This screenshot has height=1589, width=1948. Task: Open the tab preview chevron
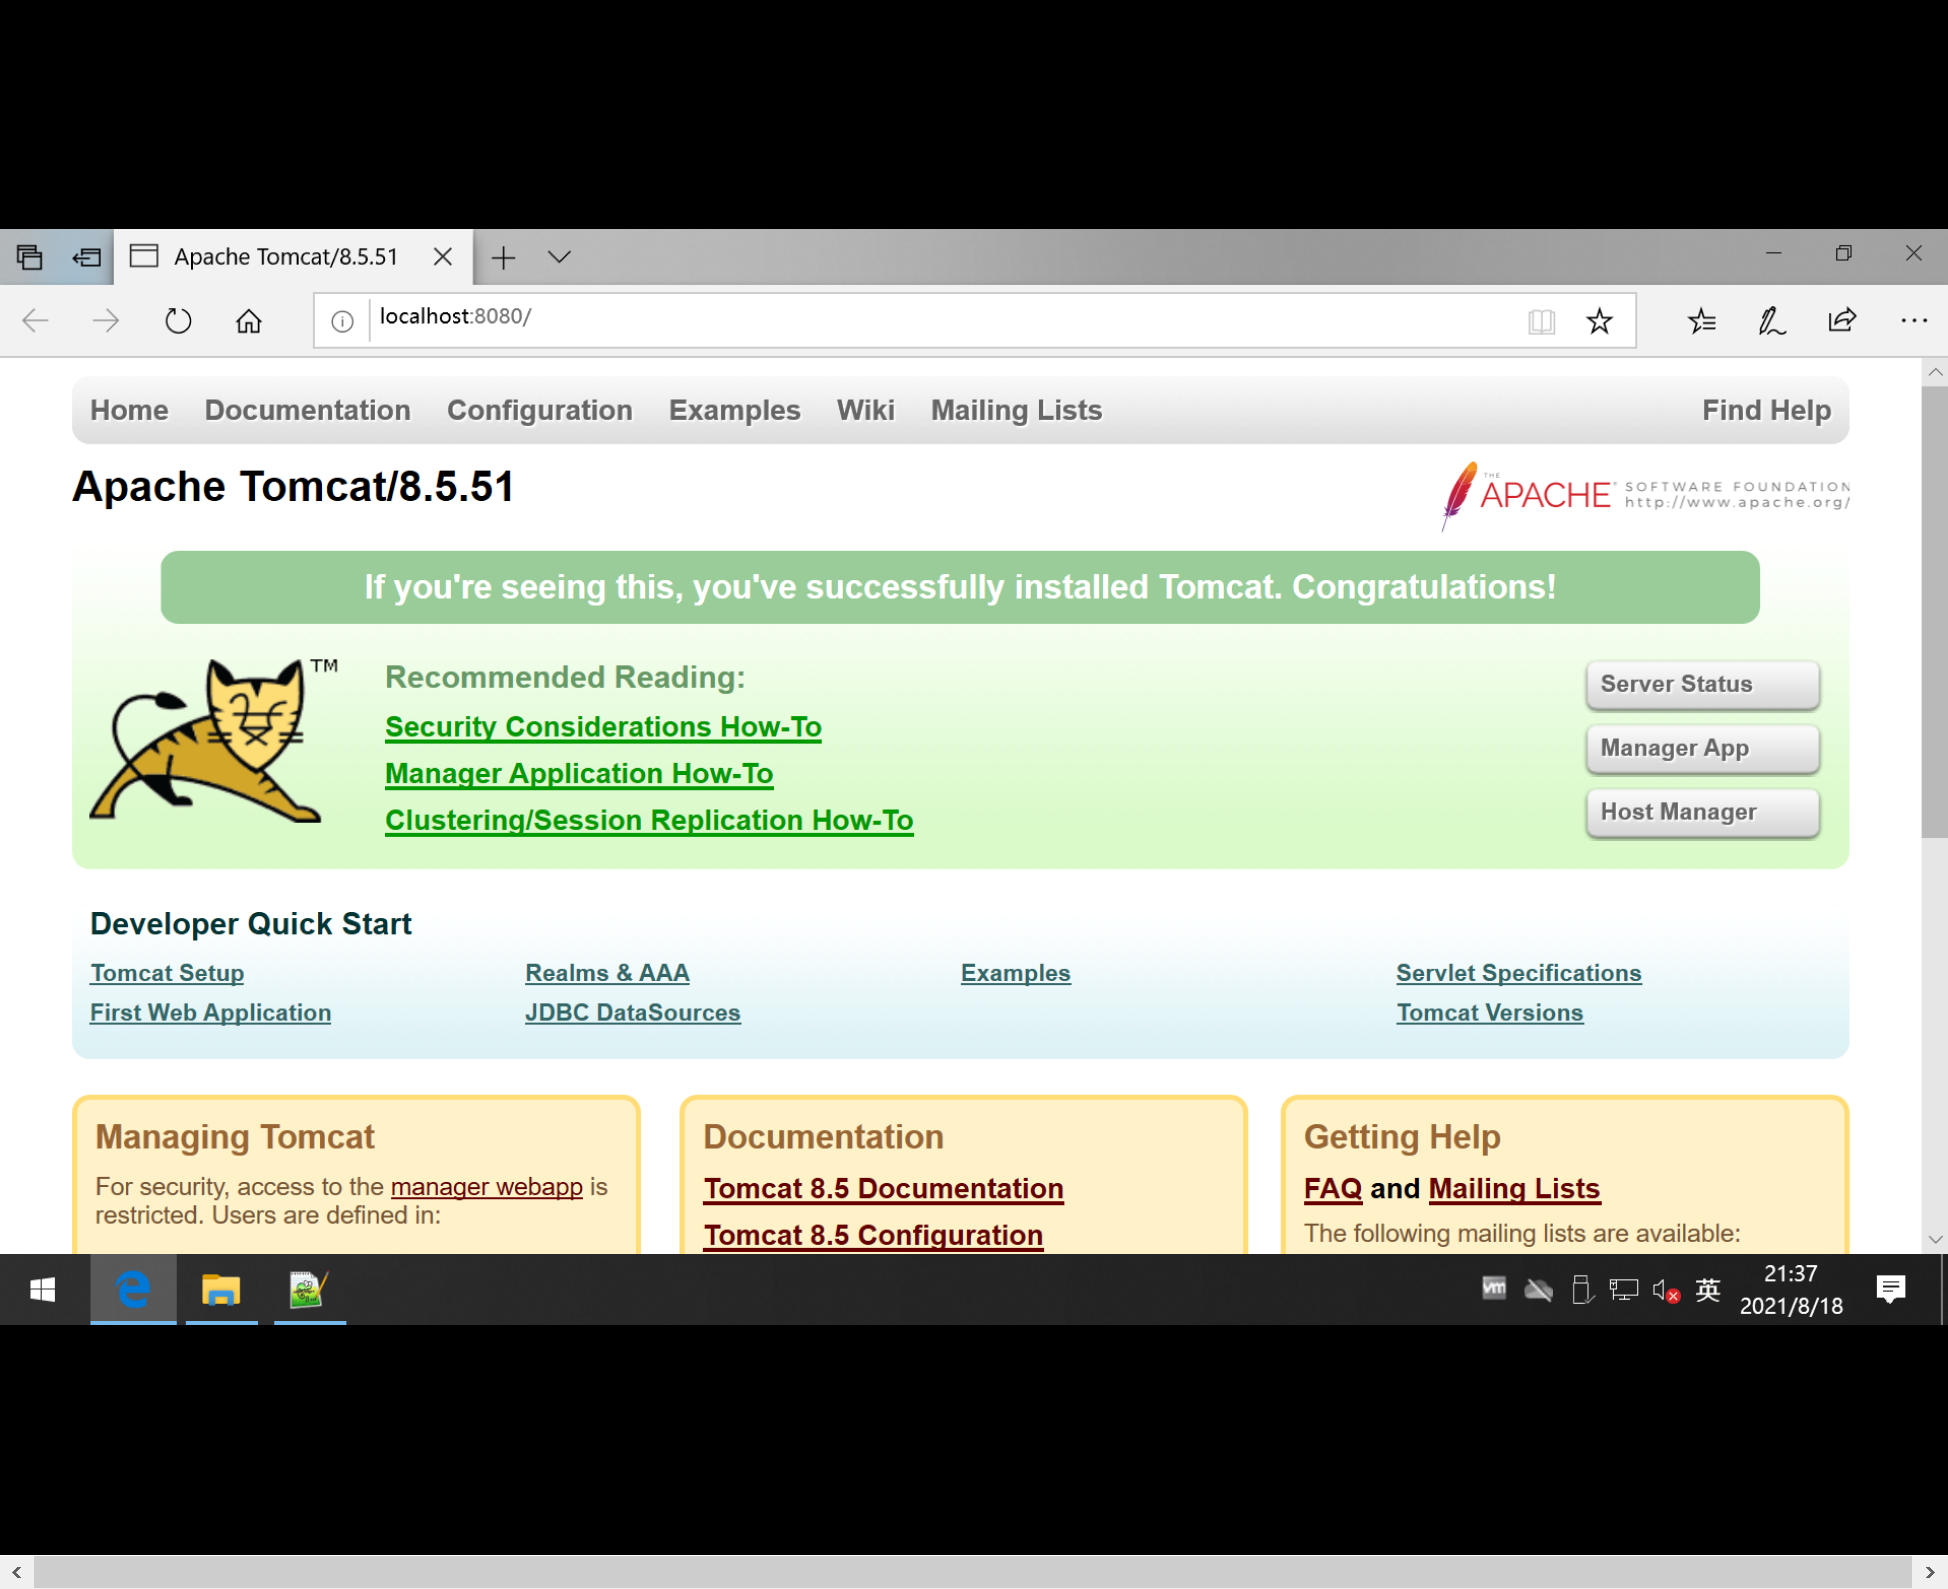pyautogui.click(x=559, y=257)
